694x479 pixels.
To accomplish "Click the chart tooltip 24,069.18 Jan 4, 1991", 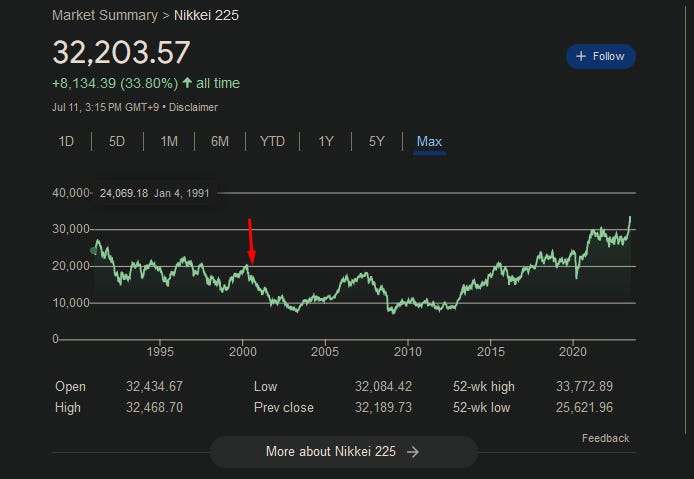I will point(154,193).
